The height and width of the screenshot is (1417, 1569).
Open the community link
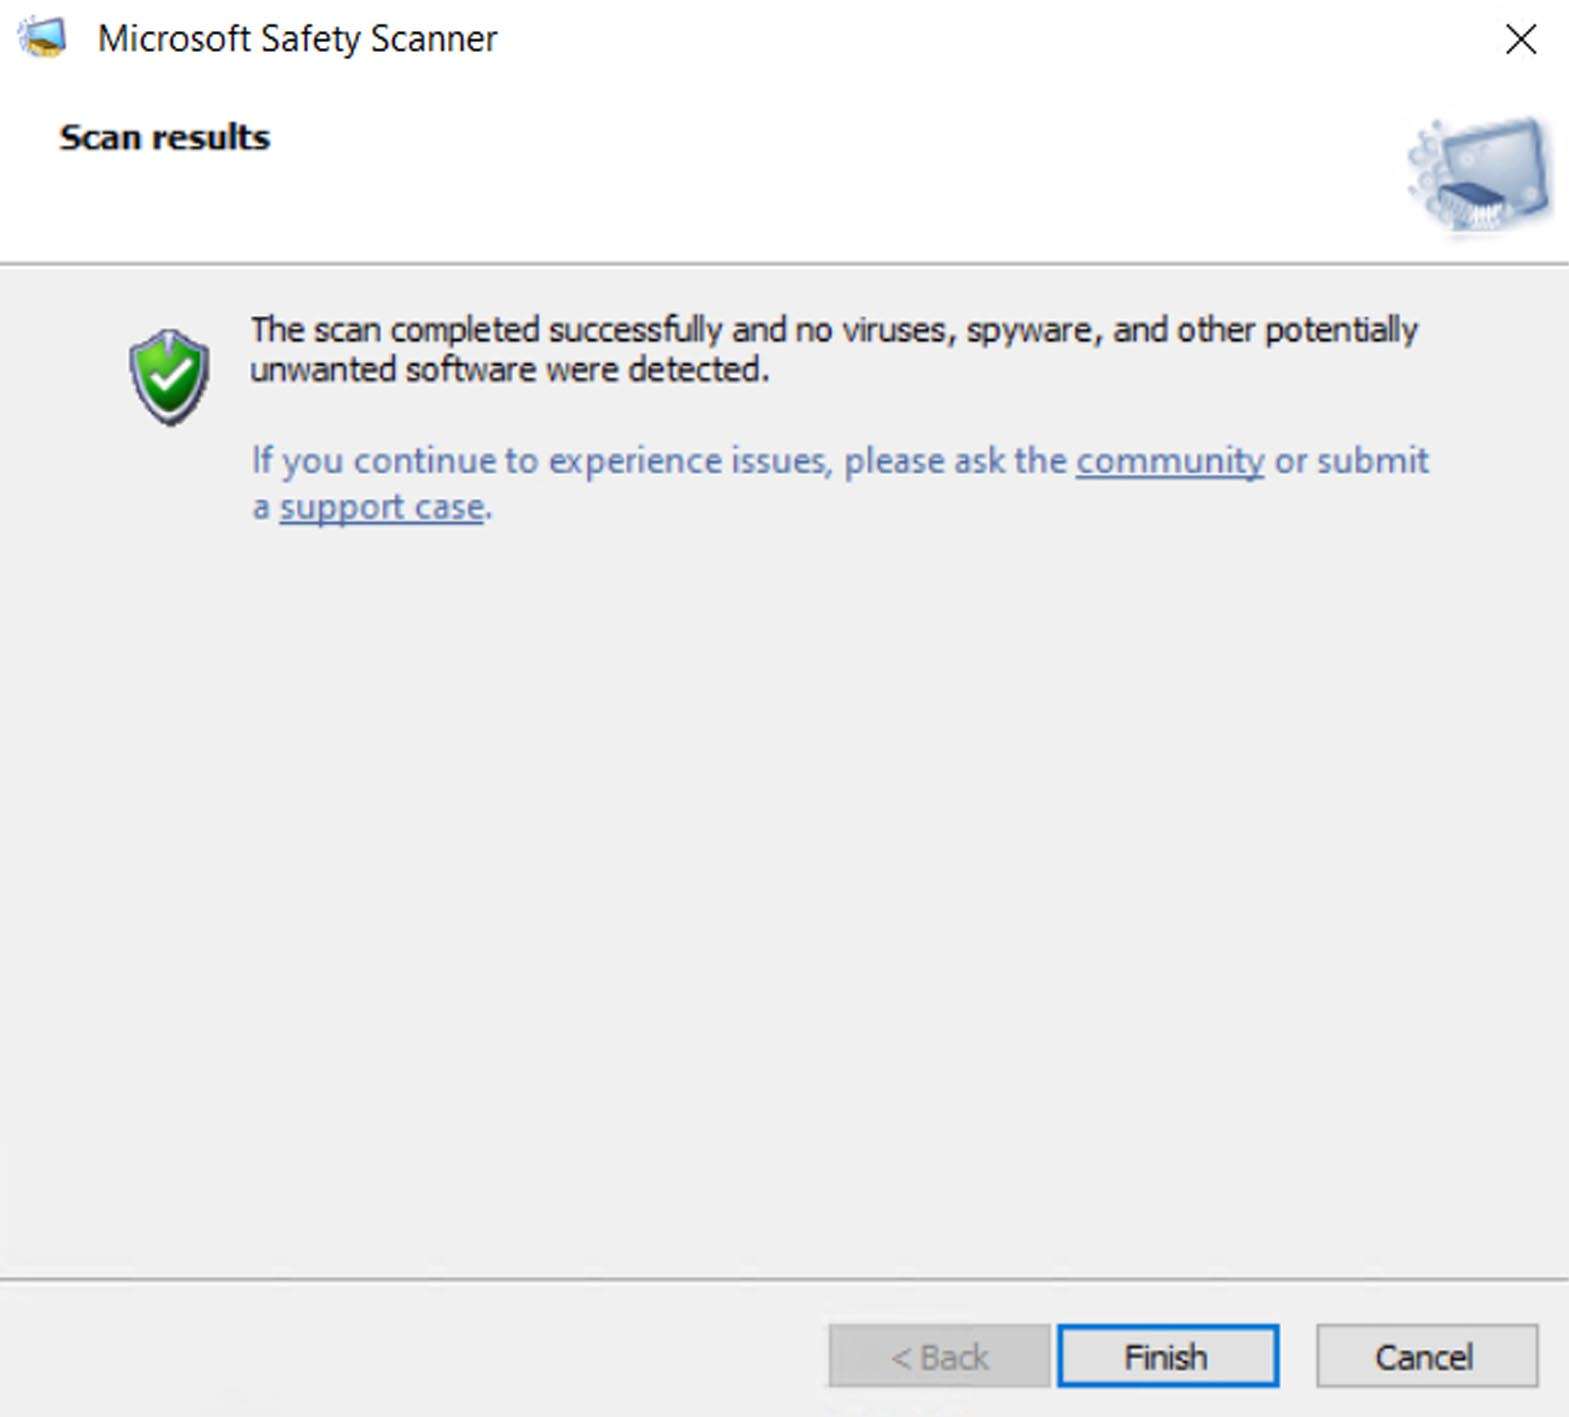tap(1169, 461)
